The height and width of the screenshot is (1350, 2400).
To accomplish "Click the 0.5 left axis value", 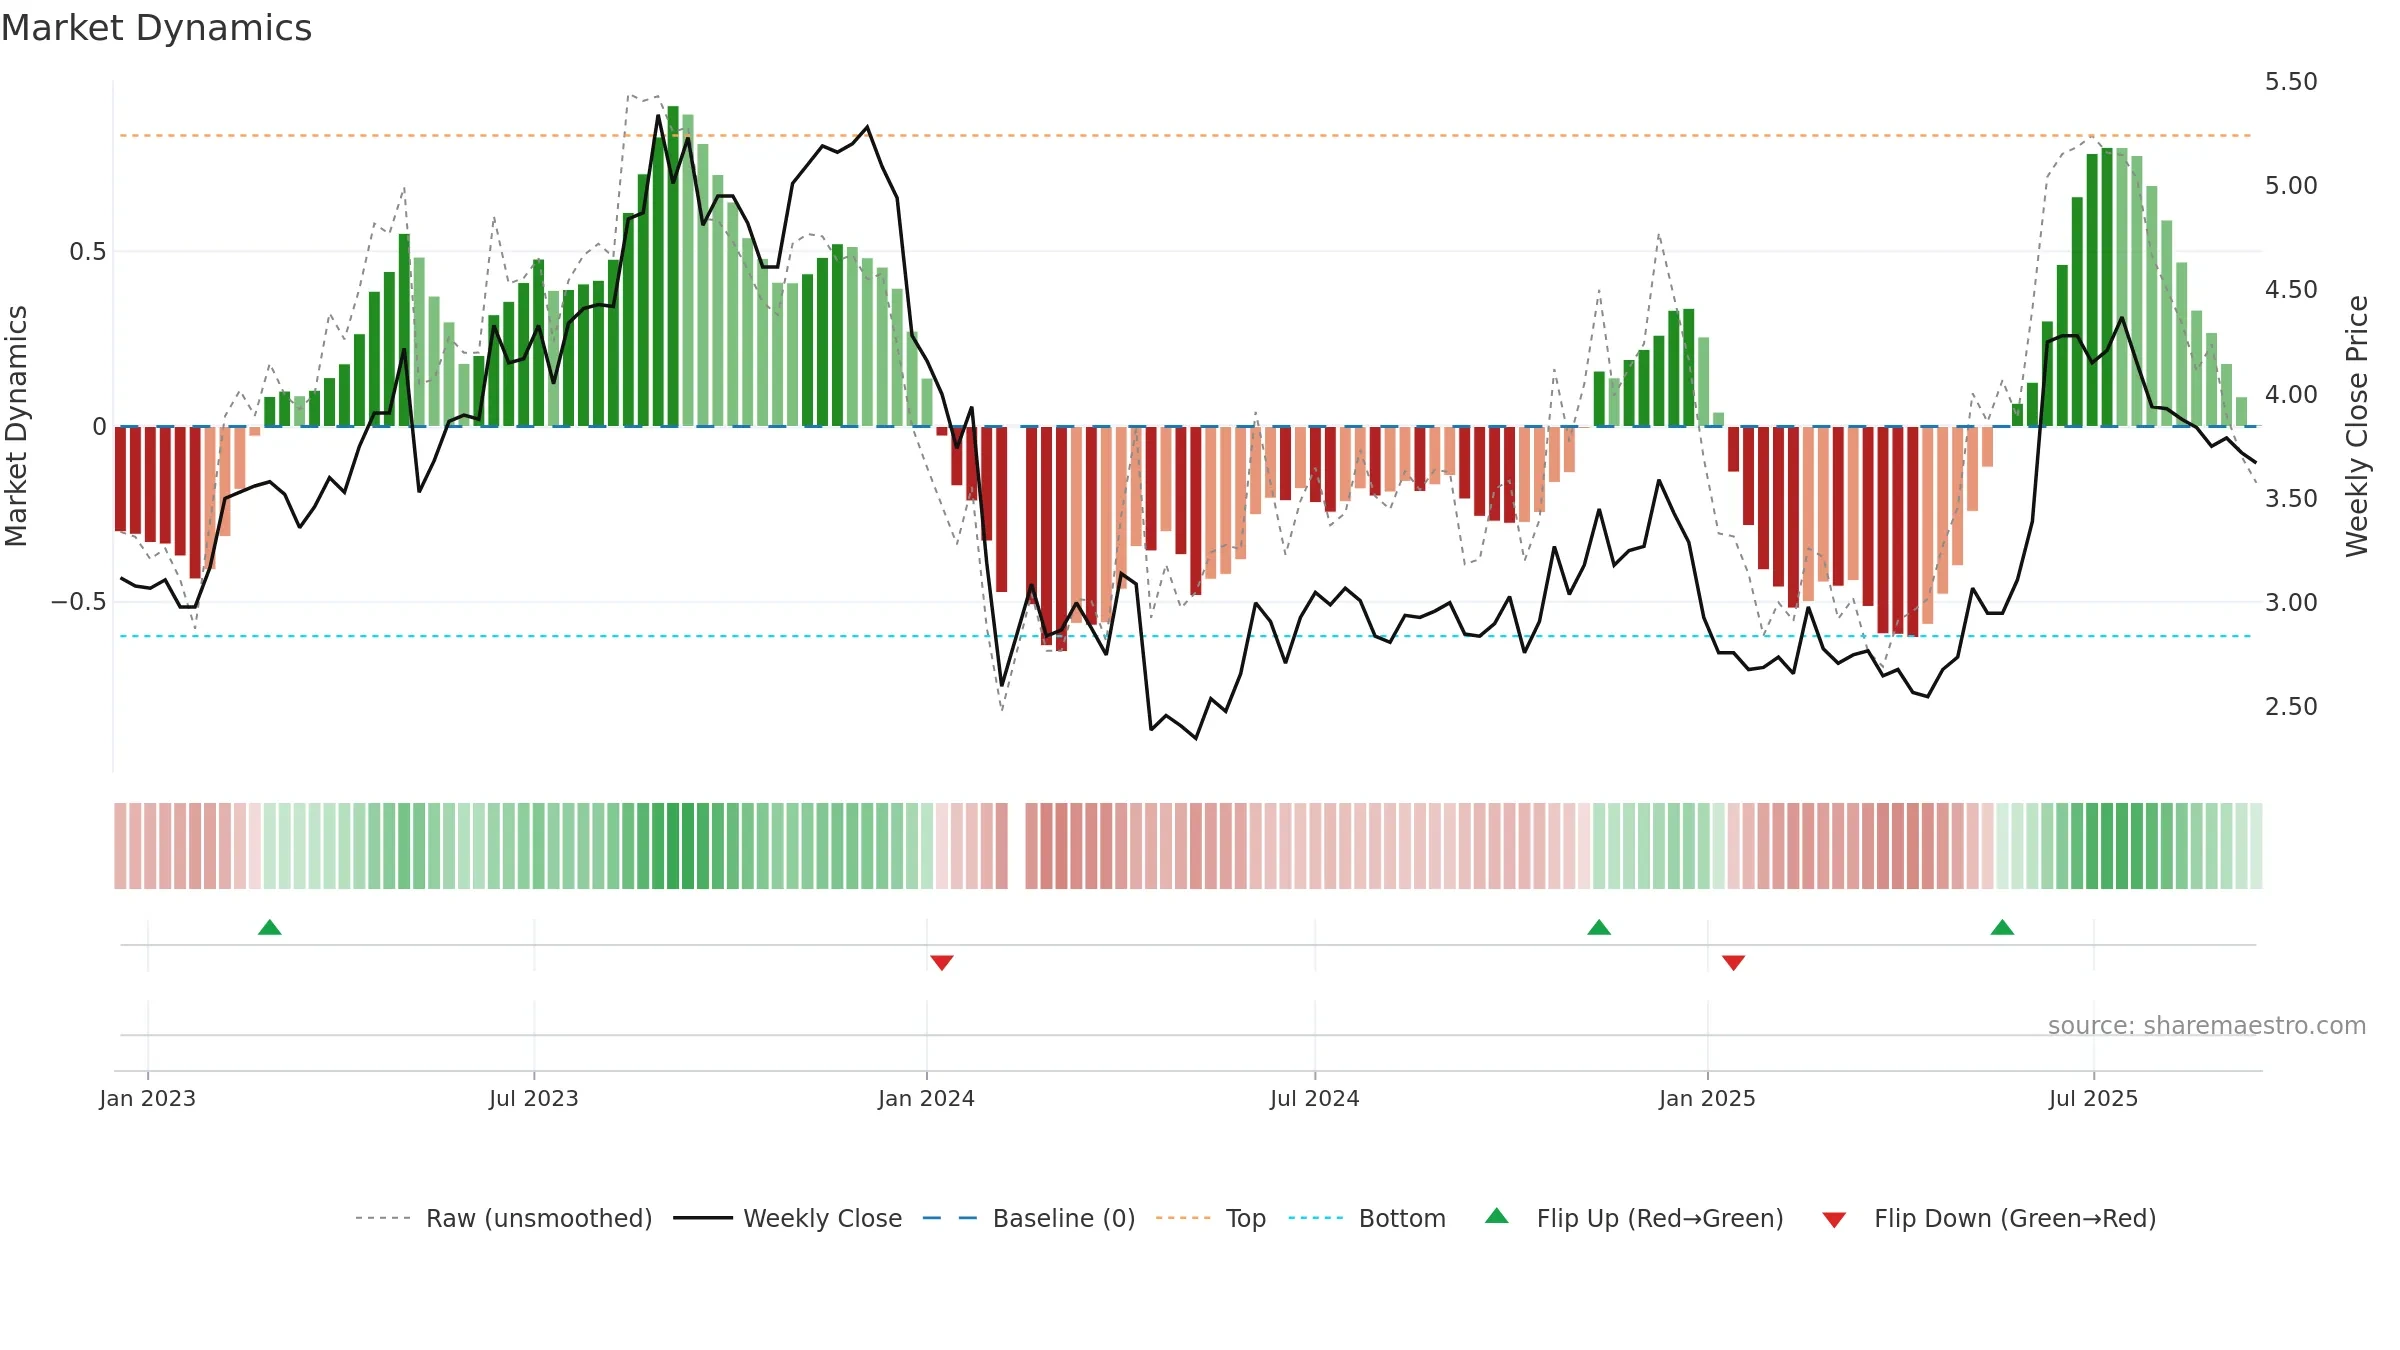I will click(88, 251).
